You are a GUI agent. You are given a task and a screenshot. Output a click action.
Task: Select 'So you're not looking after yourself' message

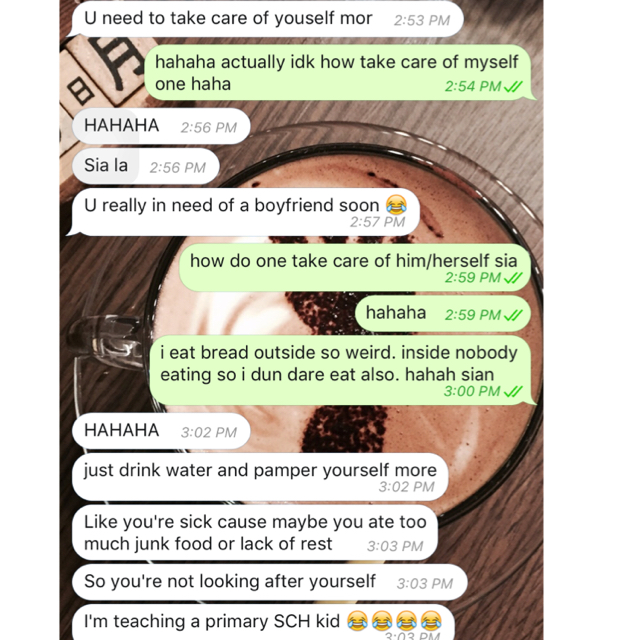click(270, 582)
